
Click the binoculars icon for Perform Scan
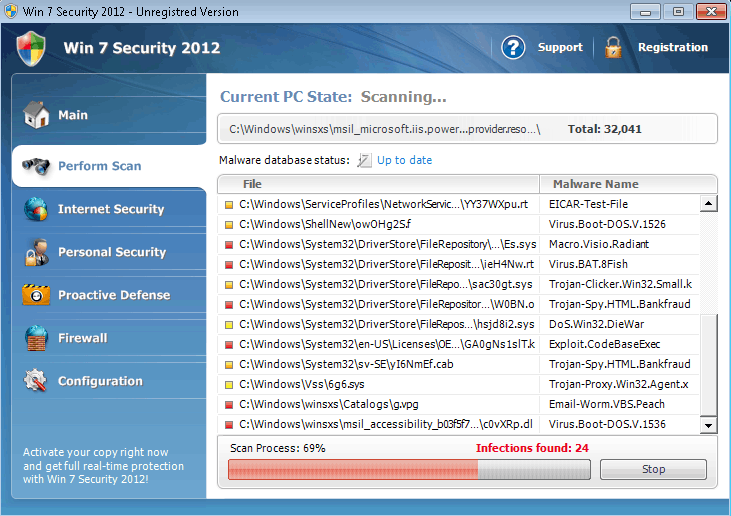(x=36, y=166)
